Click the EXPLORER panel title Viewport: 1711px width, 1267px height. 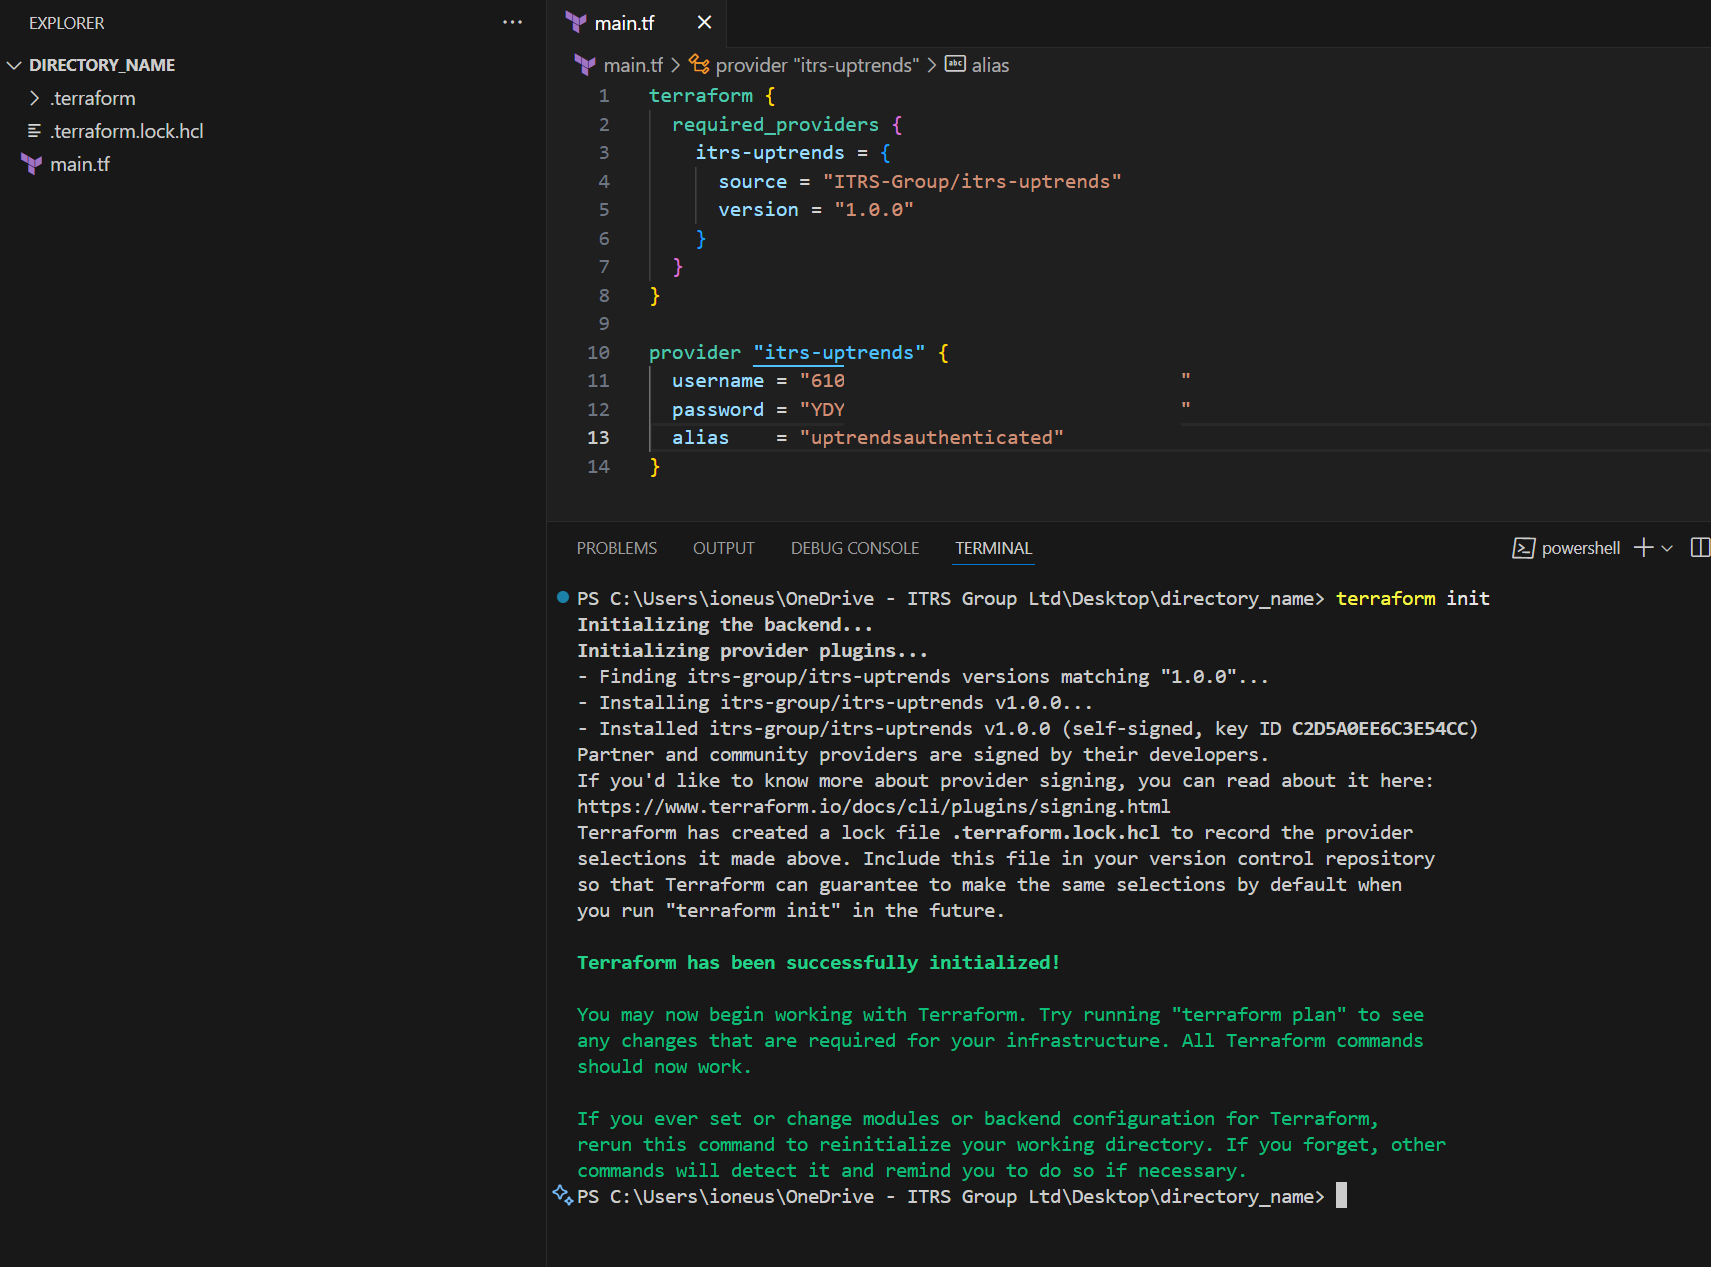pyautogui.click(x=67, y=23)
